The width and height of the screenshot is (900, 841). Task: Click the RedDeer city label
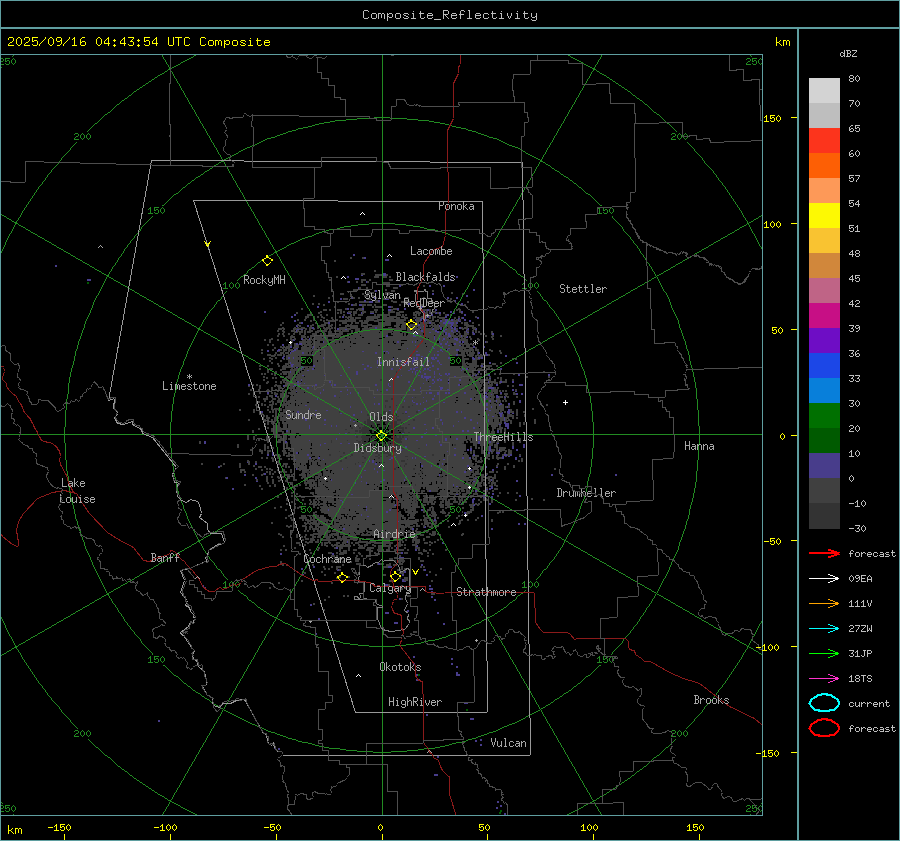click(424, 303)
